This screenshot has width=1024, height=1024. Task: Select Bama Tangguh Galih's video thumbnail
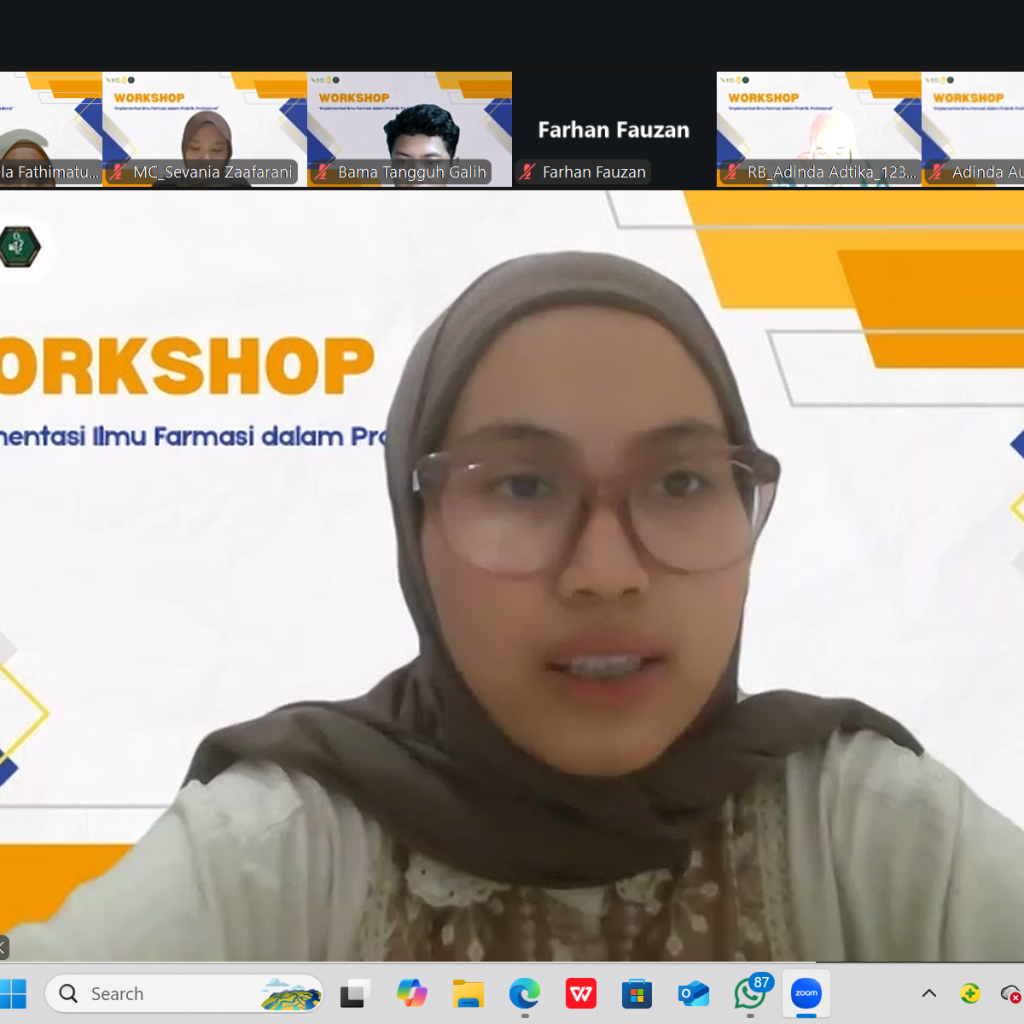[409, 128]
